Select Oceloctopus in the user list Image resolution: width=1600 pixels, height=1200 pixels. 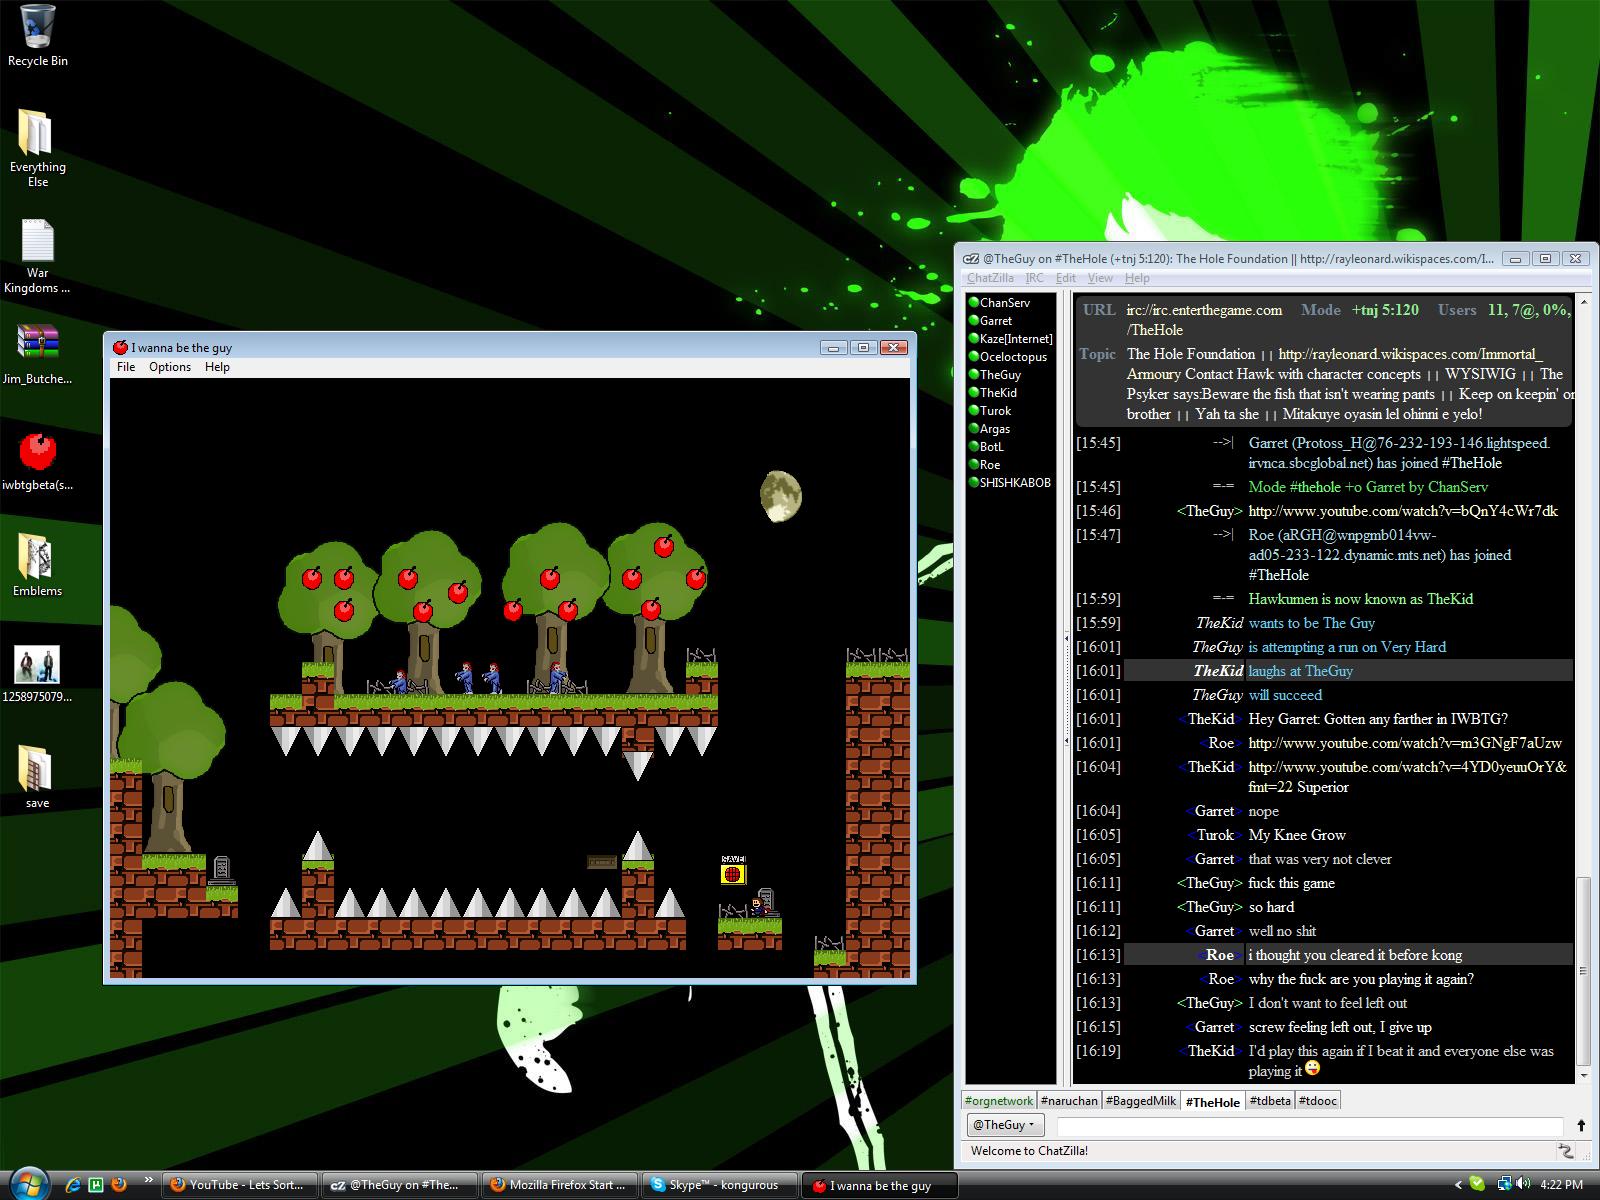[x=1010, y=357]
